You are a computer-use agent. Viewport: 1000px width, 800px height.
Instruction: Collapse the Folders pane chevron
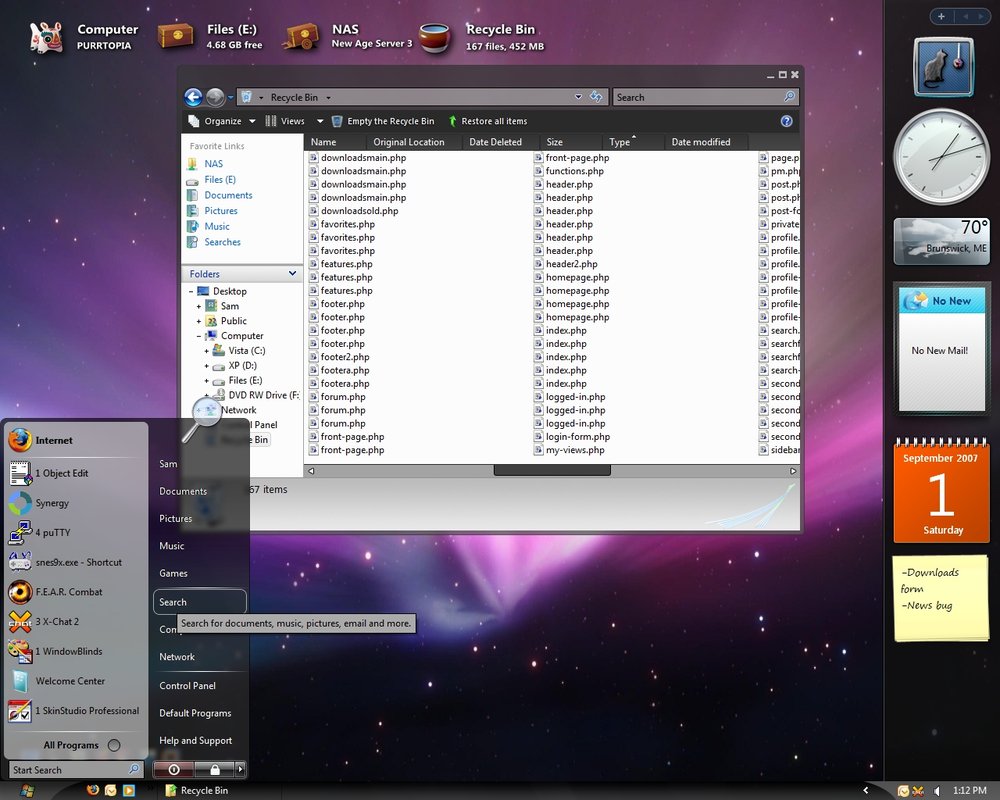click(x=292, y=273)
